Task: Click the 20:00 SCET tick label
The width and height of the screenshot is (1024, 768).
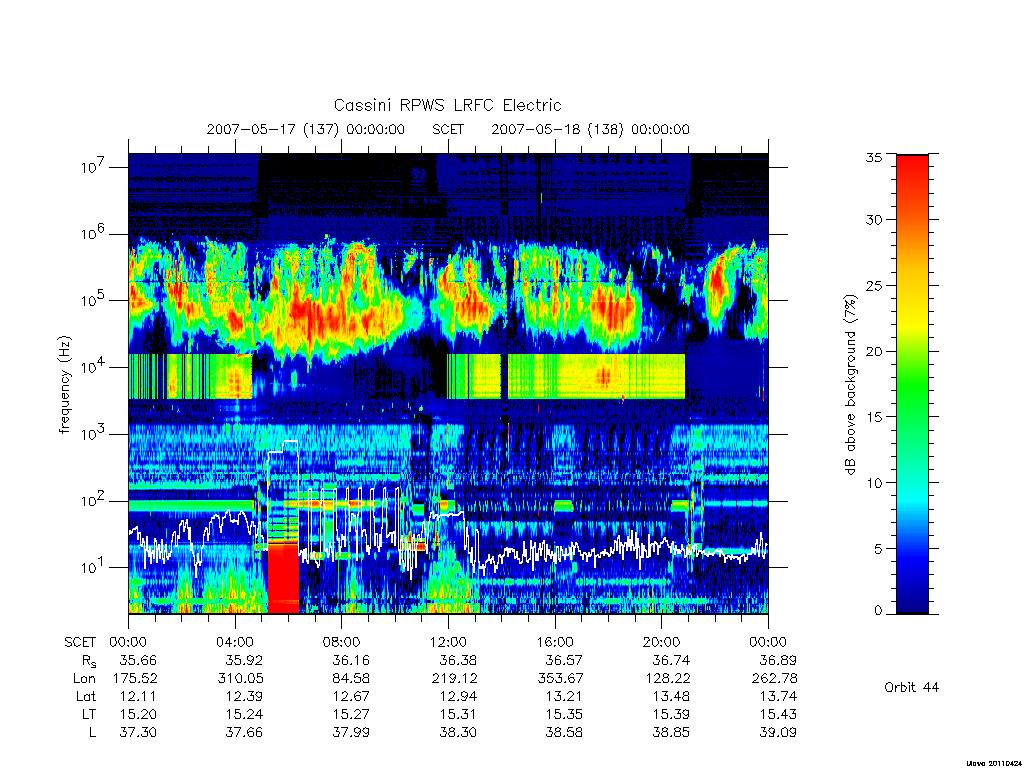Action: tap(661, 642)
